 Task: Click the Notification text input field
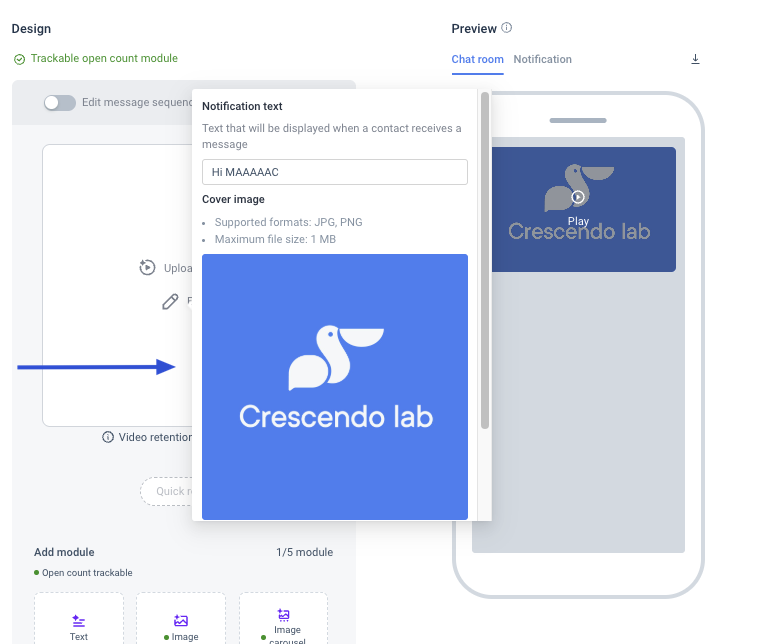pos(335,172)
